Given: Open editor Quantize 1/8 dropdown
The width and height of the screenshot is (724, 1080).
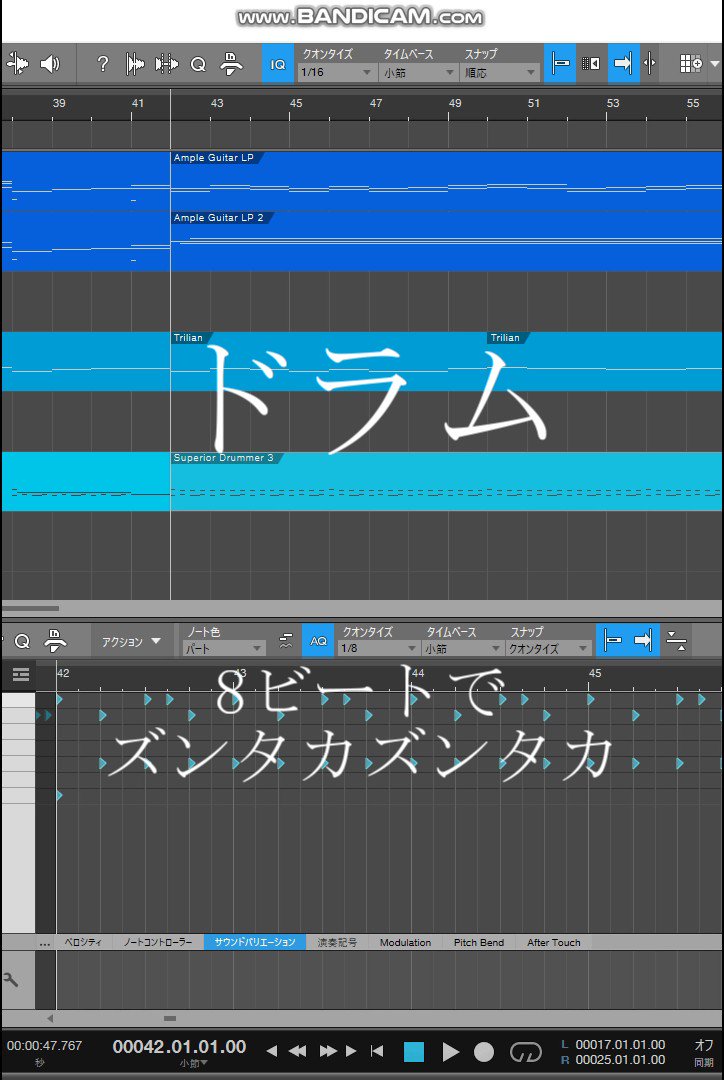Looking at the screenshot, I should click(x=379, y=649).
